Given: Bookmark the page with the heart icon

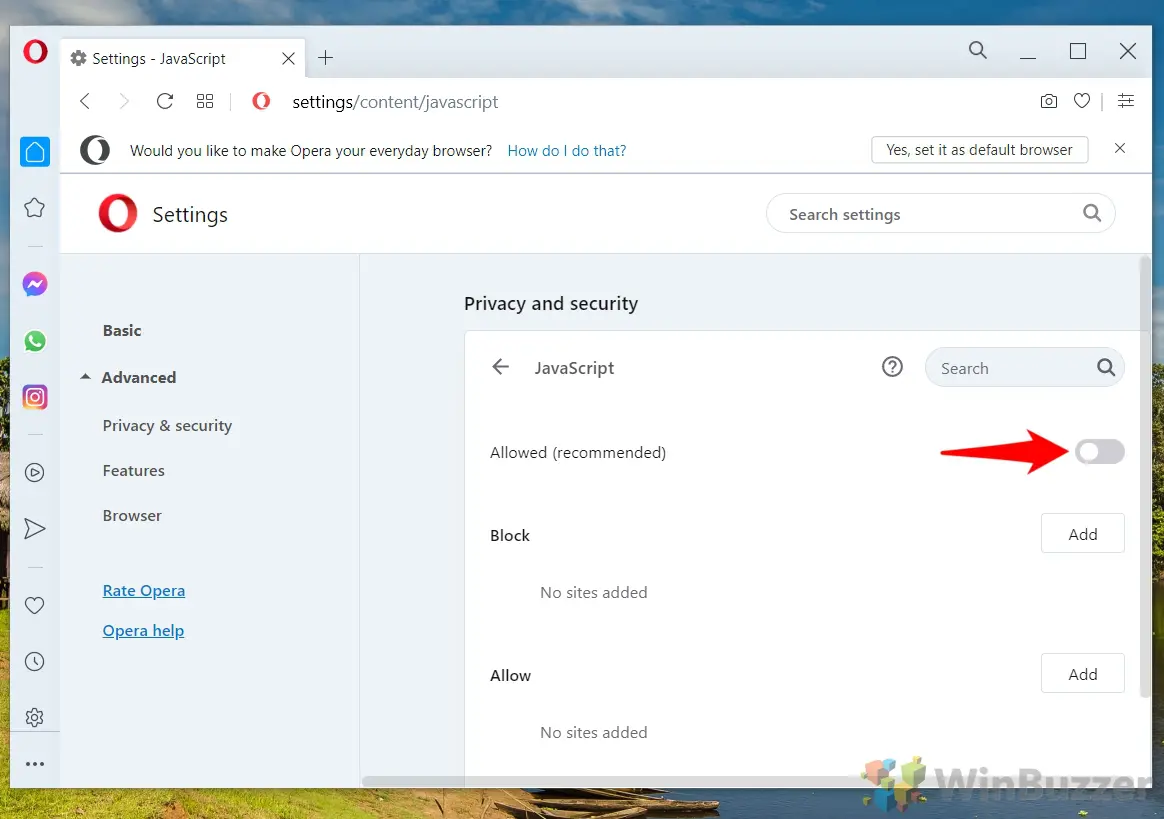Looking at the screenshot, I should [x=1082, y=101].
